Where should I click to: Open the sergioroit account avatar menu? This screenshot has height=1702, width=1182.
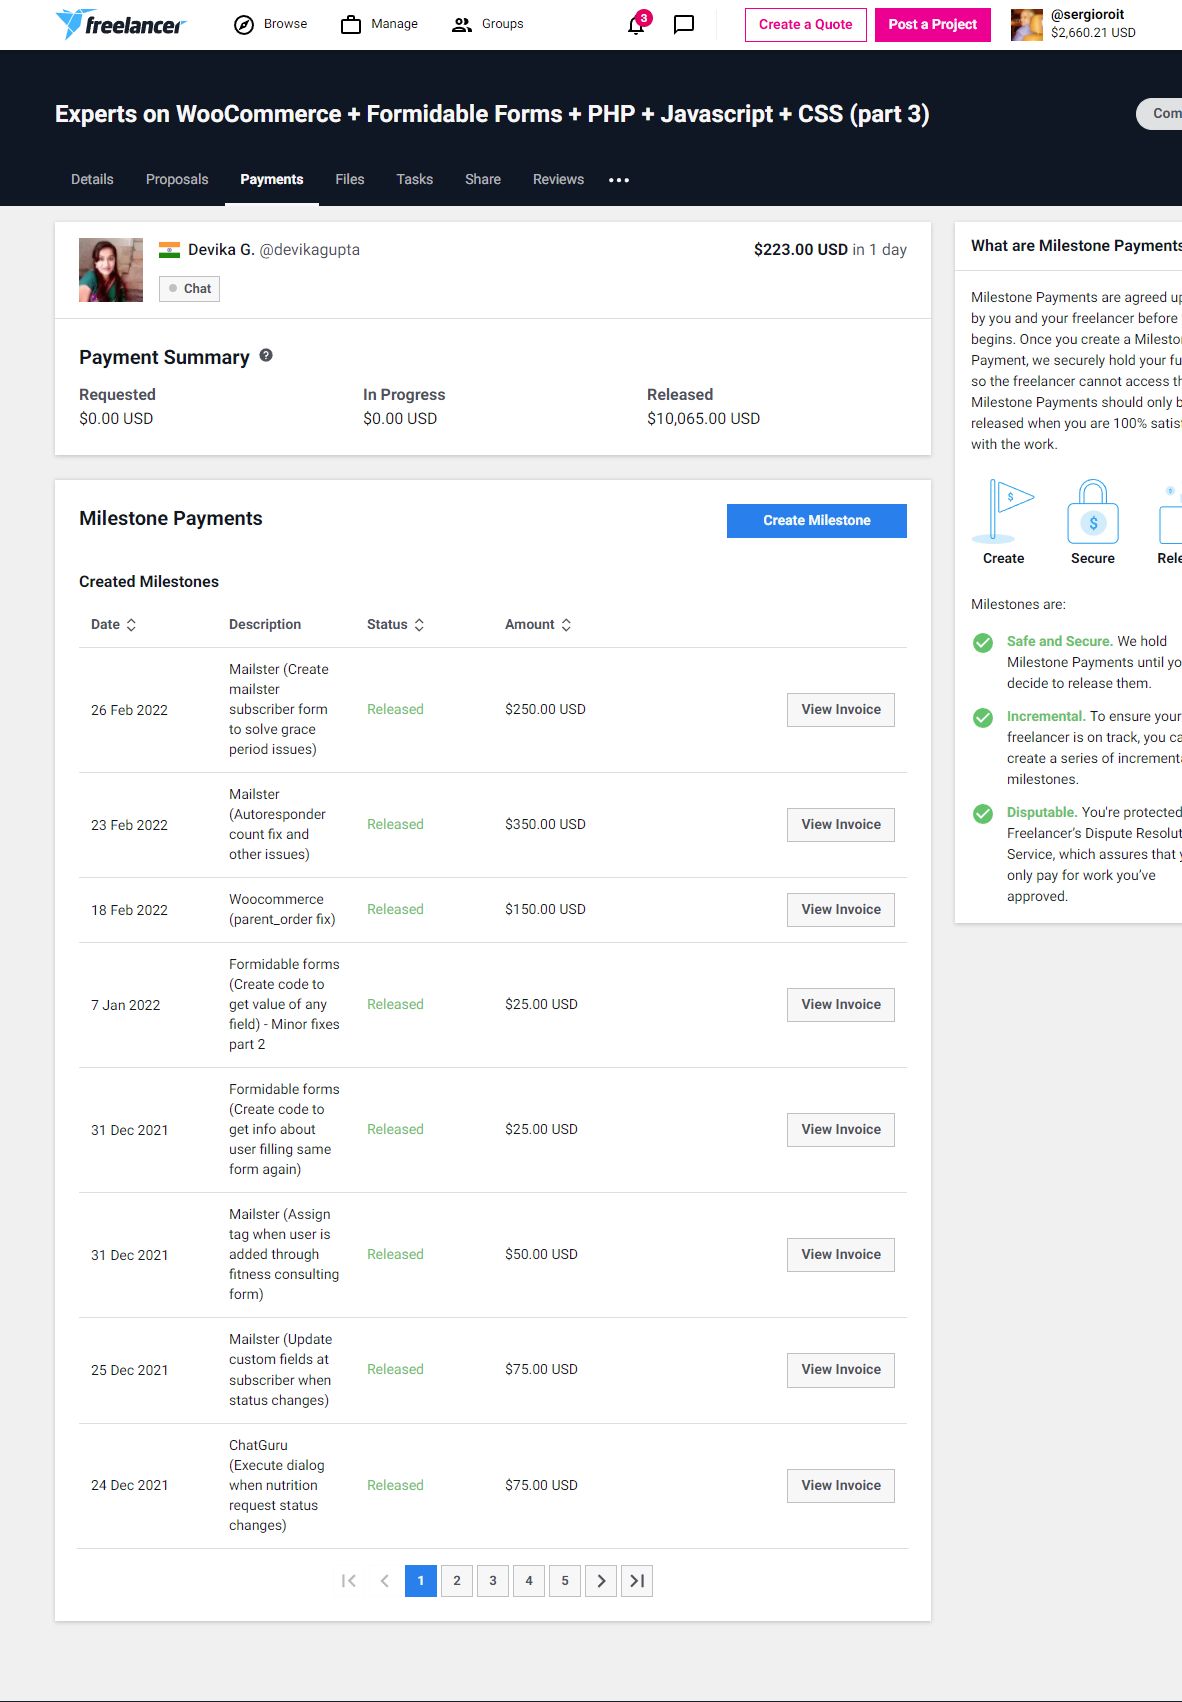pos(1027,25)
